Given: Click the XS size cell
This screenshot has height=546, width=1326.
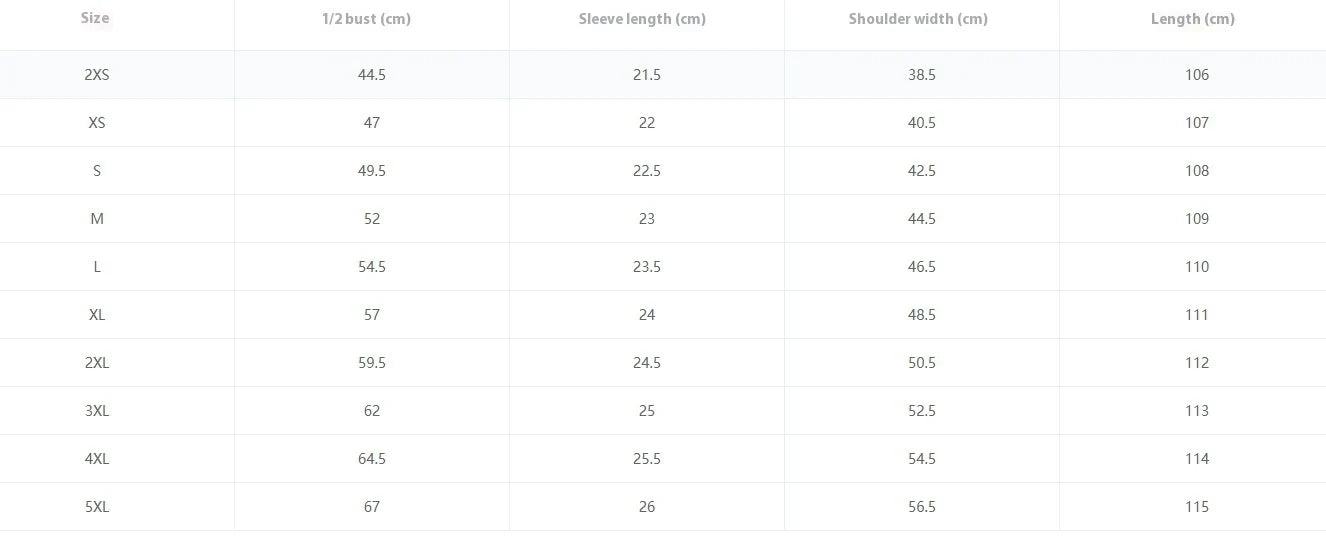Looking at the screenshot, I should pos(97,123).
